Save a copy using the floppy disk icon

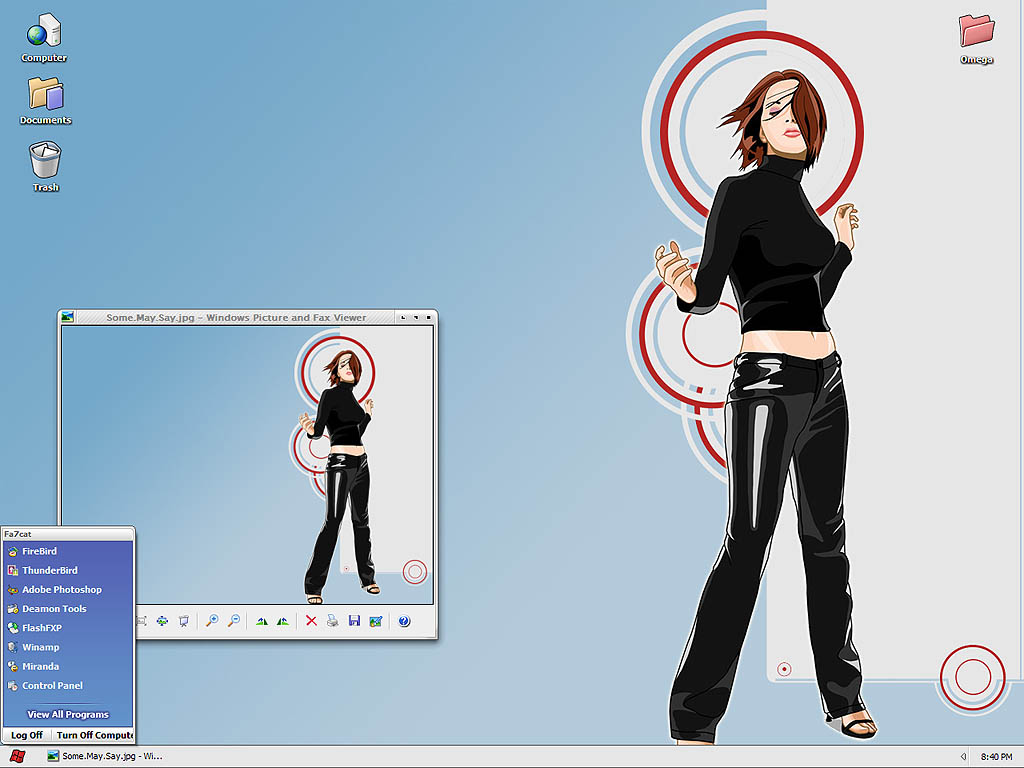click(x=354, y=621)
